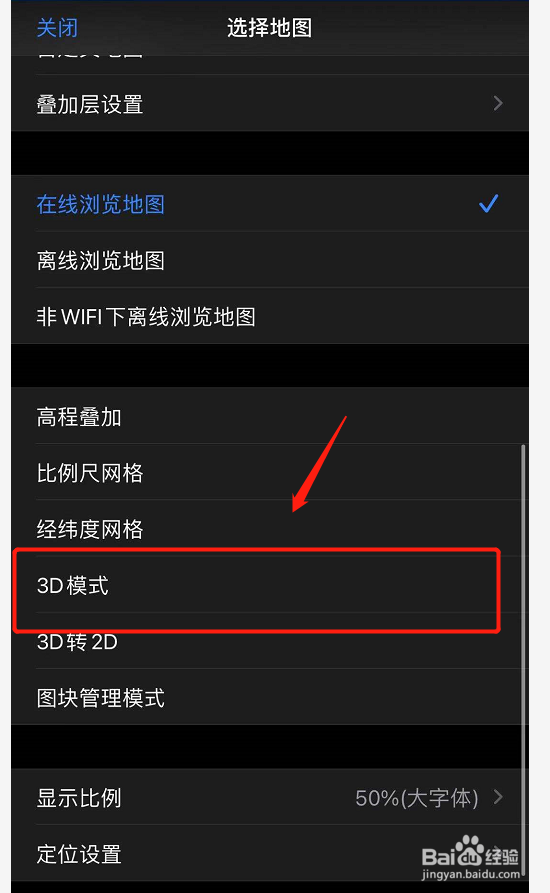
Task: Click the 选择地图 title text
Action: pyautogui.click(x=269, y=27)
